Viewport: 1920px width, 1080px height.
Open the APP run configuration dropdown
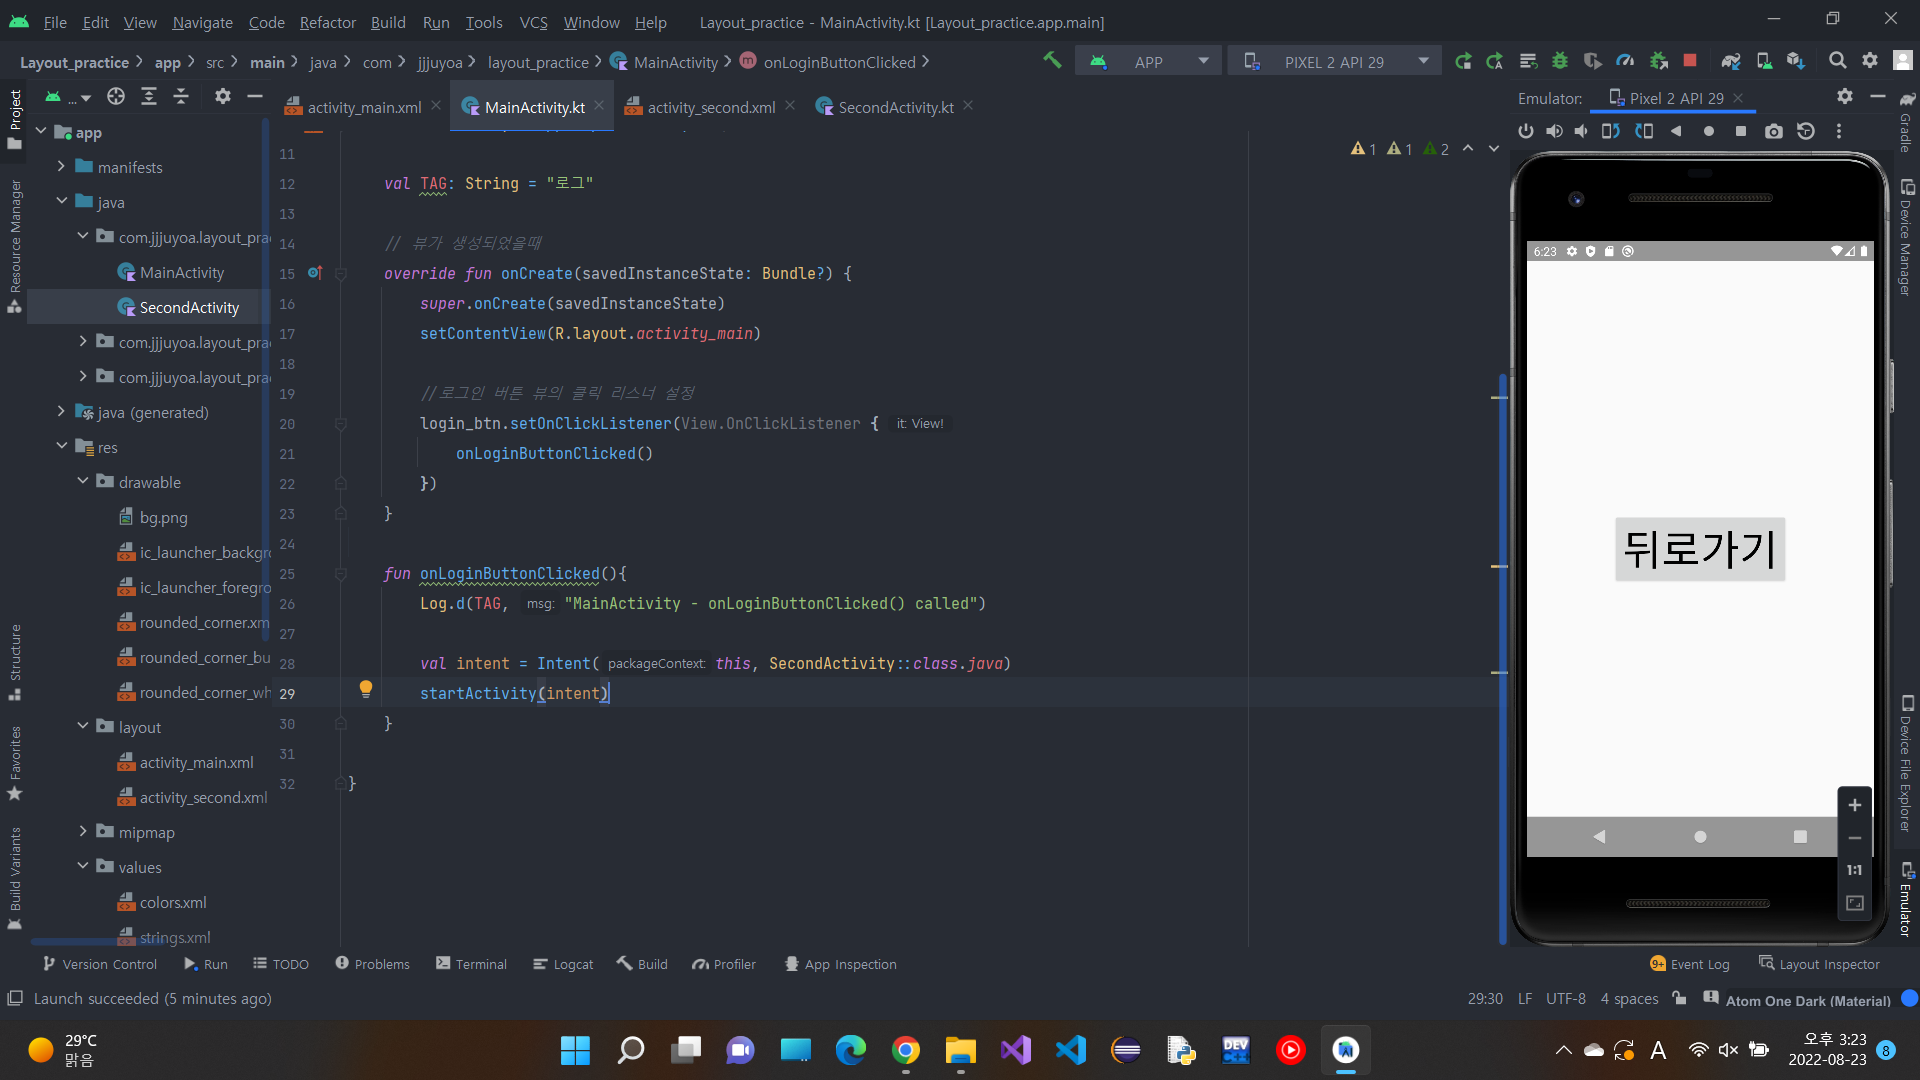pyautogui.click(x=1150, y=62)
